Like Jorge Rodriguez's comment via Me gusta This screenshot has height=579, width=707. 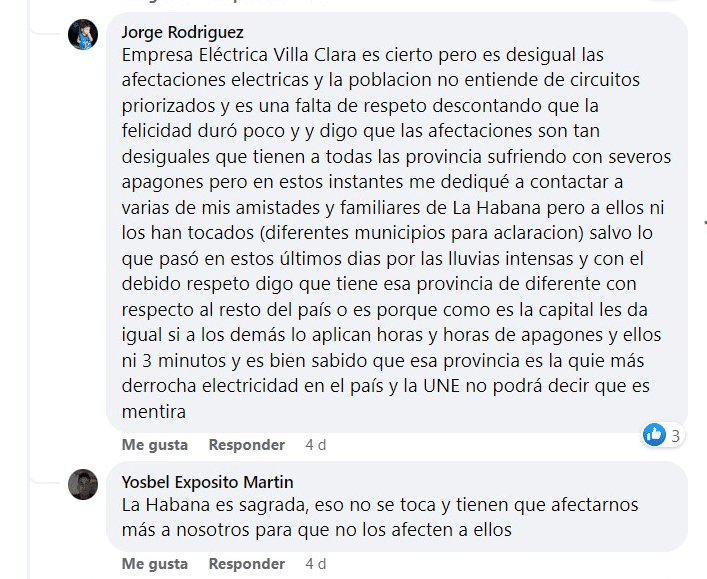click(155, 445)
